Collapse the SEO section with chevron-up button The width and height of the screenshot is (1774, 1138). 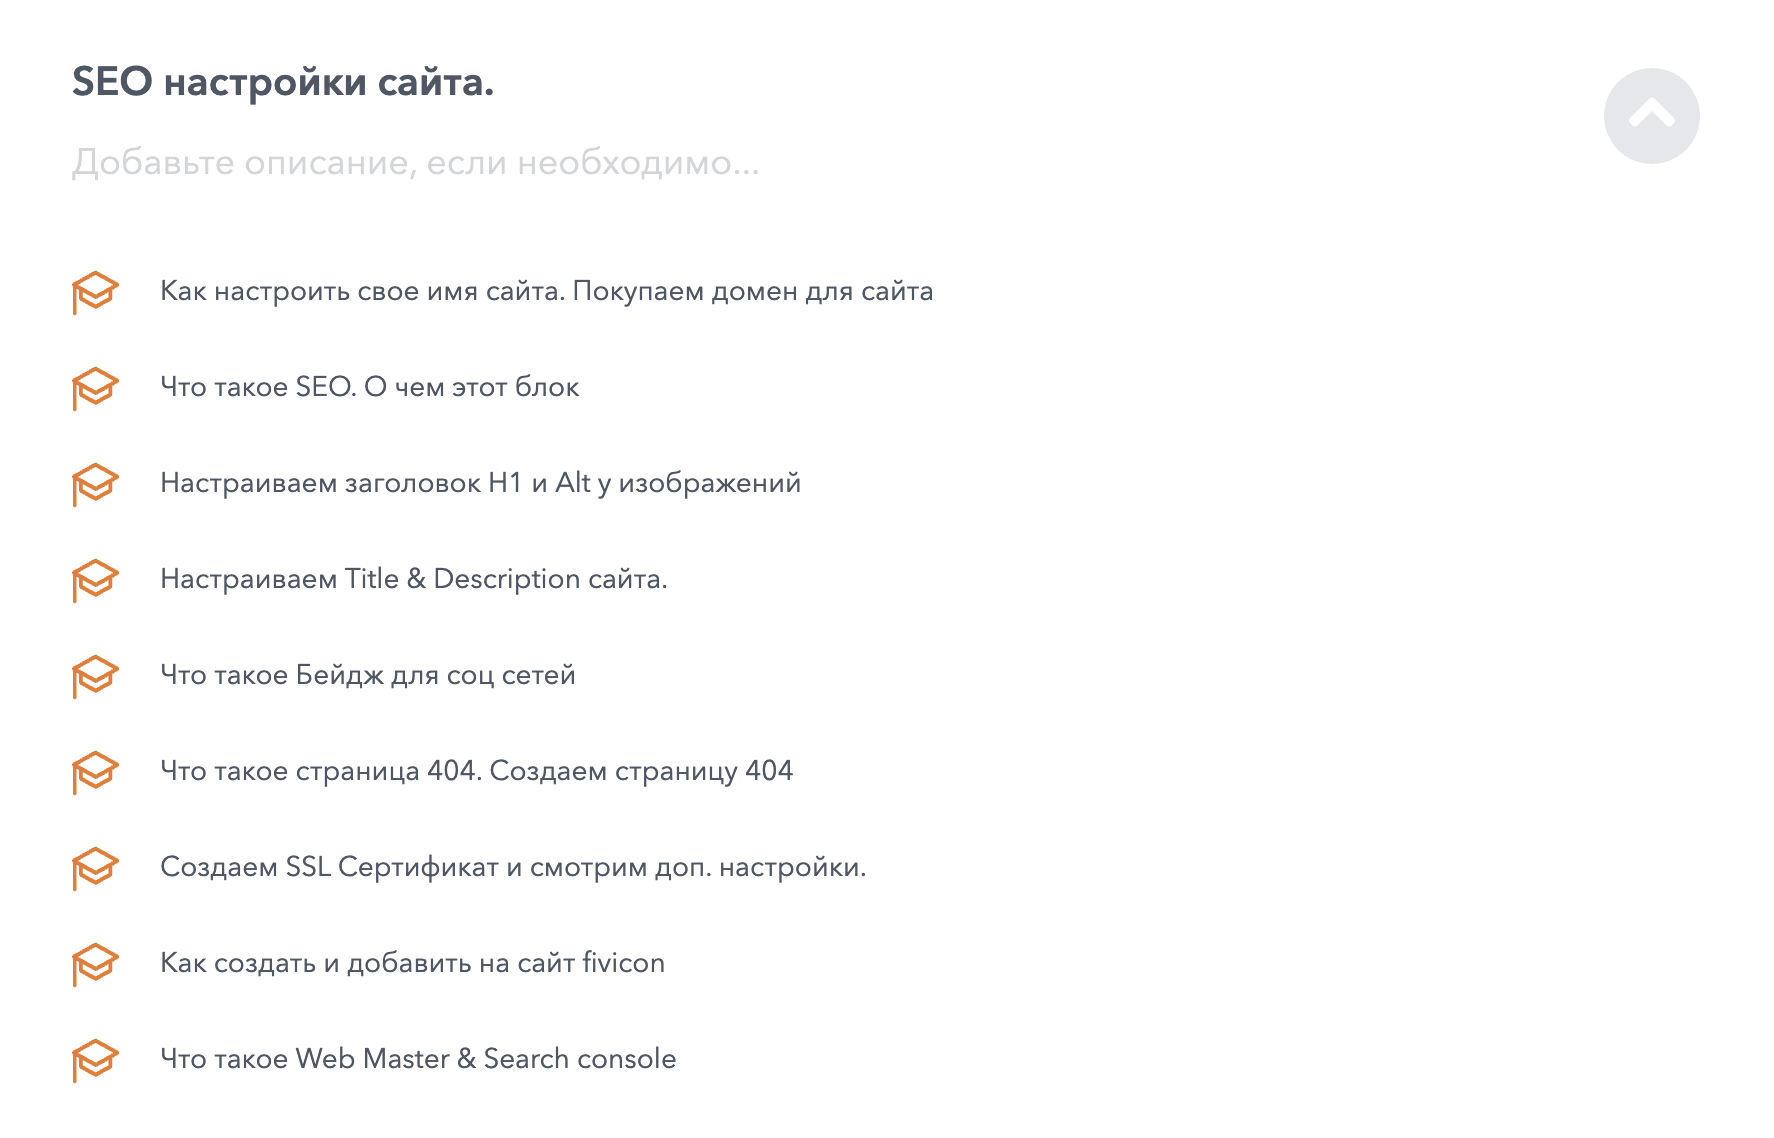pos(1651,116)
